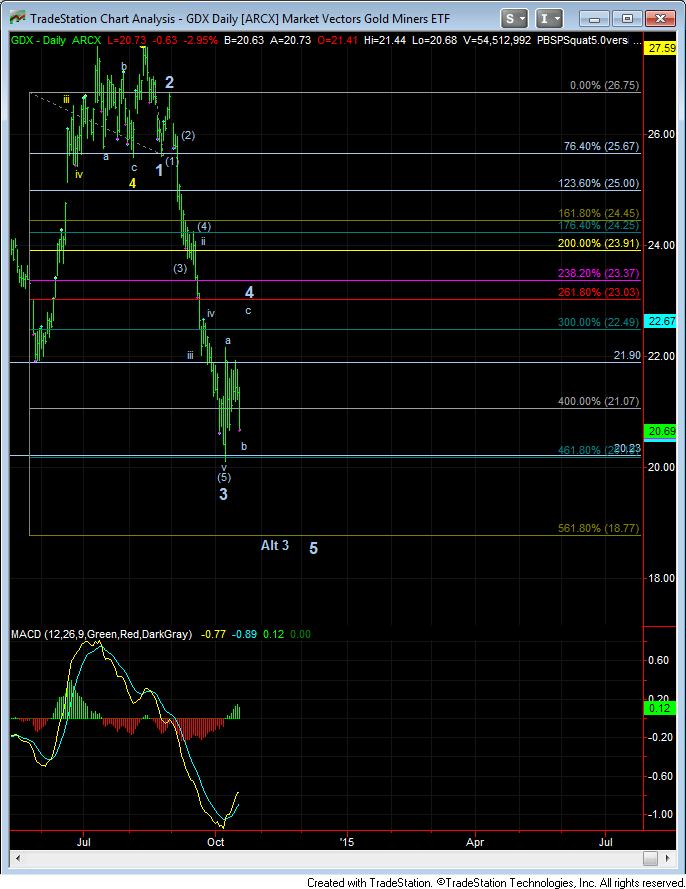Click the yellow 27.59 price marker

(x=662, y=48)
